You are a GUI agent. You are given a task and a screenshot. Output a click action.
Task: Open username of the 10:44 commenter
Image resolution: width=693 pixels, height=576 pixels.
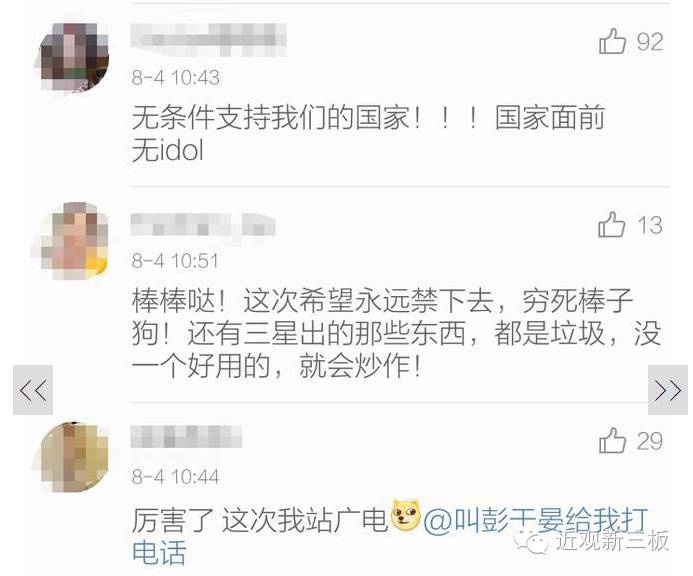(x=186, y=437)
